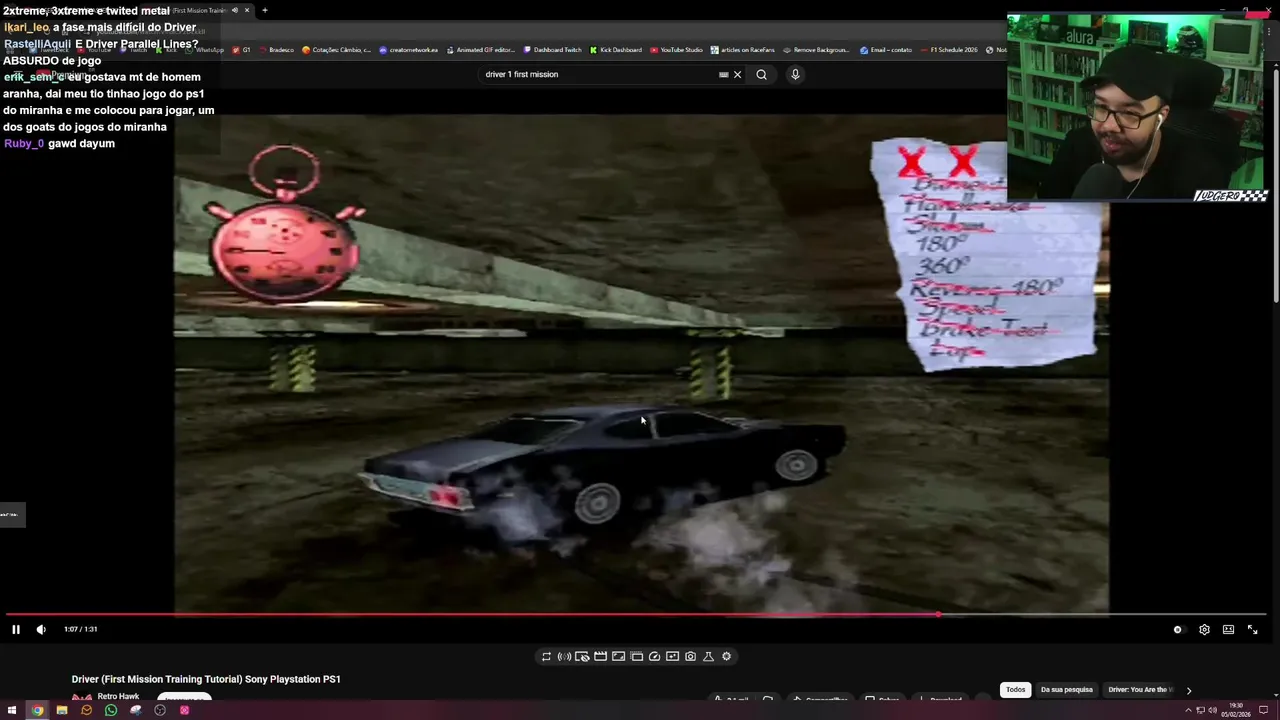
Task: Clear the search query with the X
Action: (737, 74)
